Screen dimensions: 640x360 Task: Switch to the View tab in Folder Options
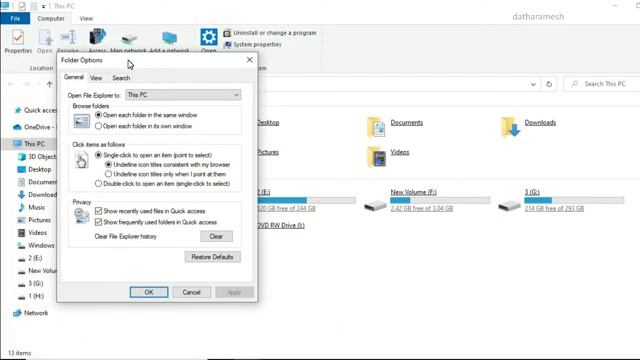96,78
